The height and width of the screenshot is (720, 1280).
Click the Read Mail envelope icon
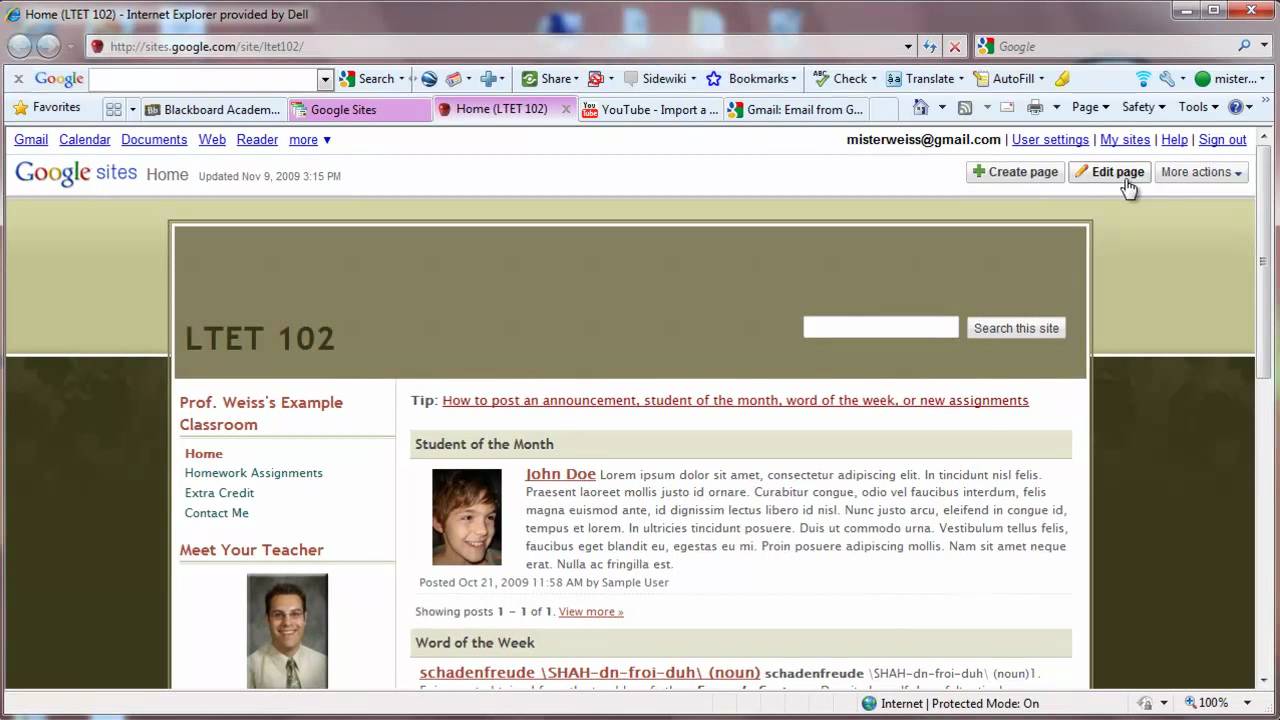click(1007, 107)
